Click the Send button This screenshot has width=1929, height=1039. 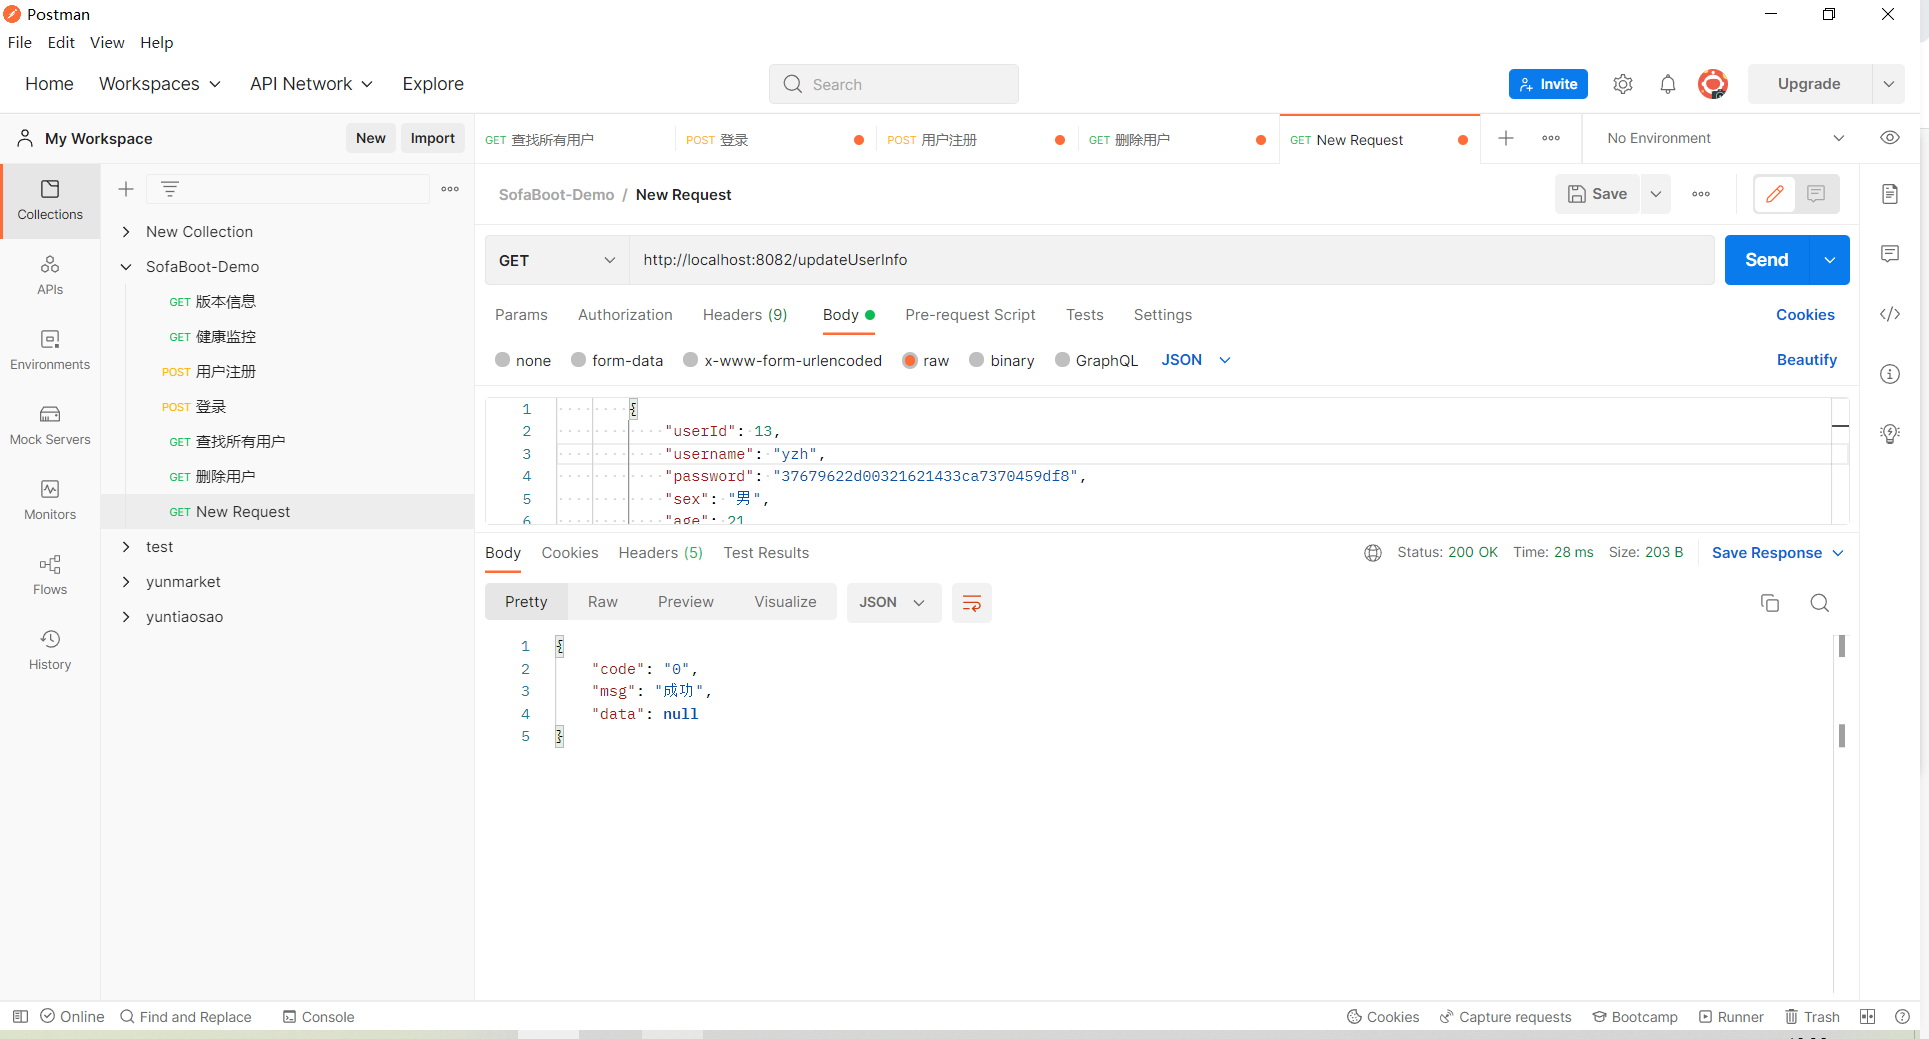tap(1766, 260)
